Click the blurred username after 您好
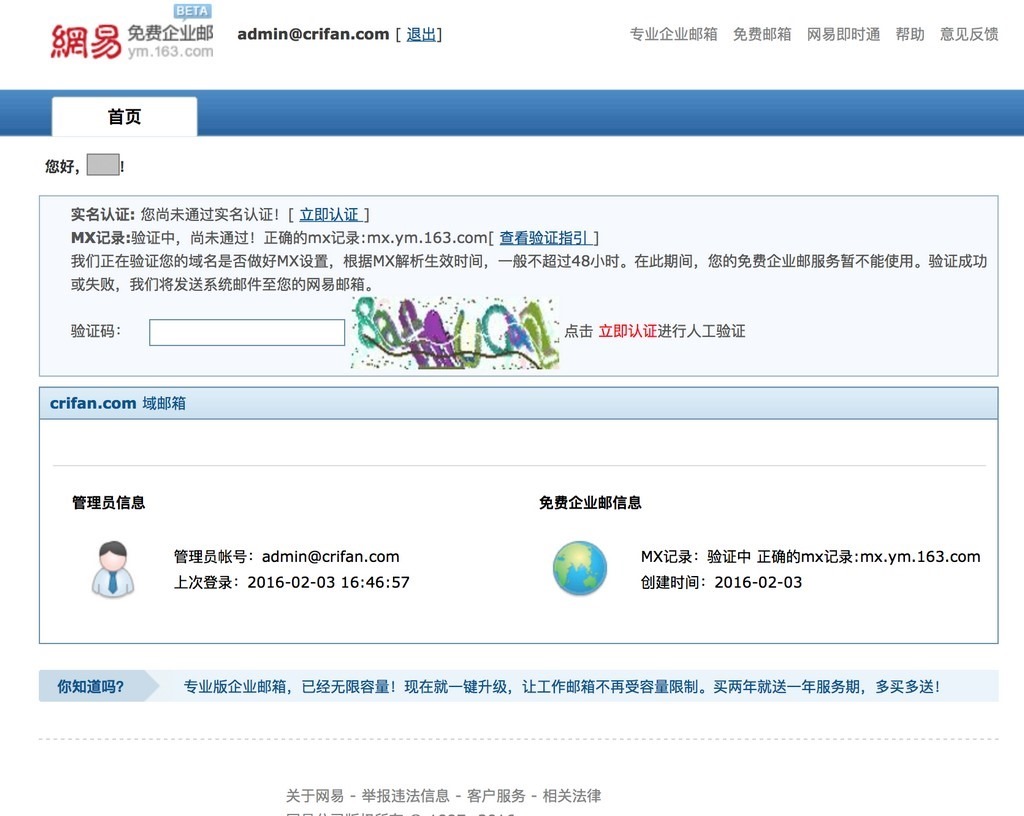 point(103,165)
